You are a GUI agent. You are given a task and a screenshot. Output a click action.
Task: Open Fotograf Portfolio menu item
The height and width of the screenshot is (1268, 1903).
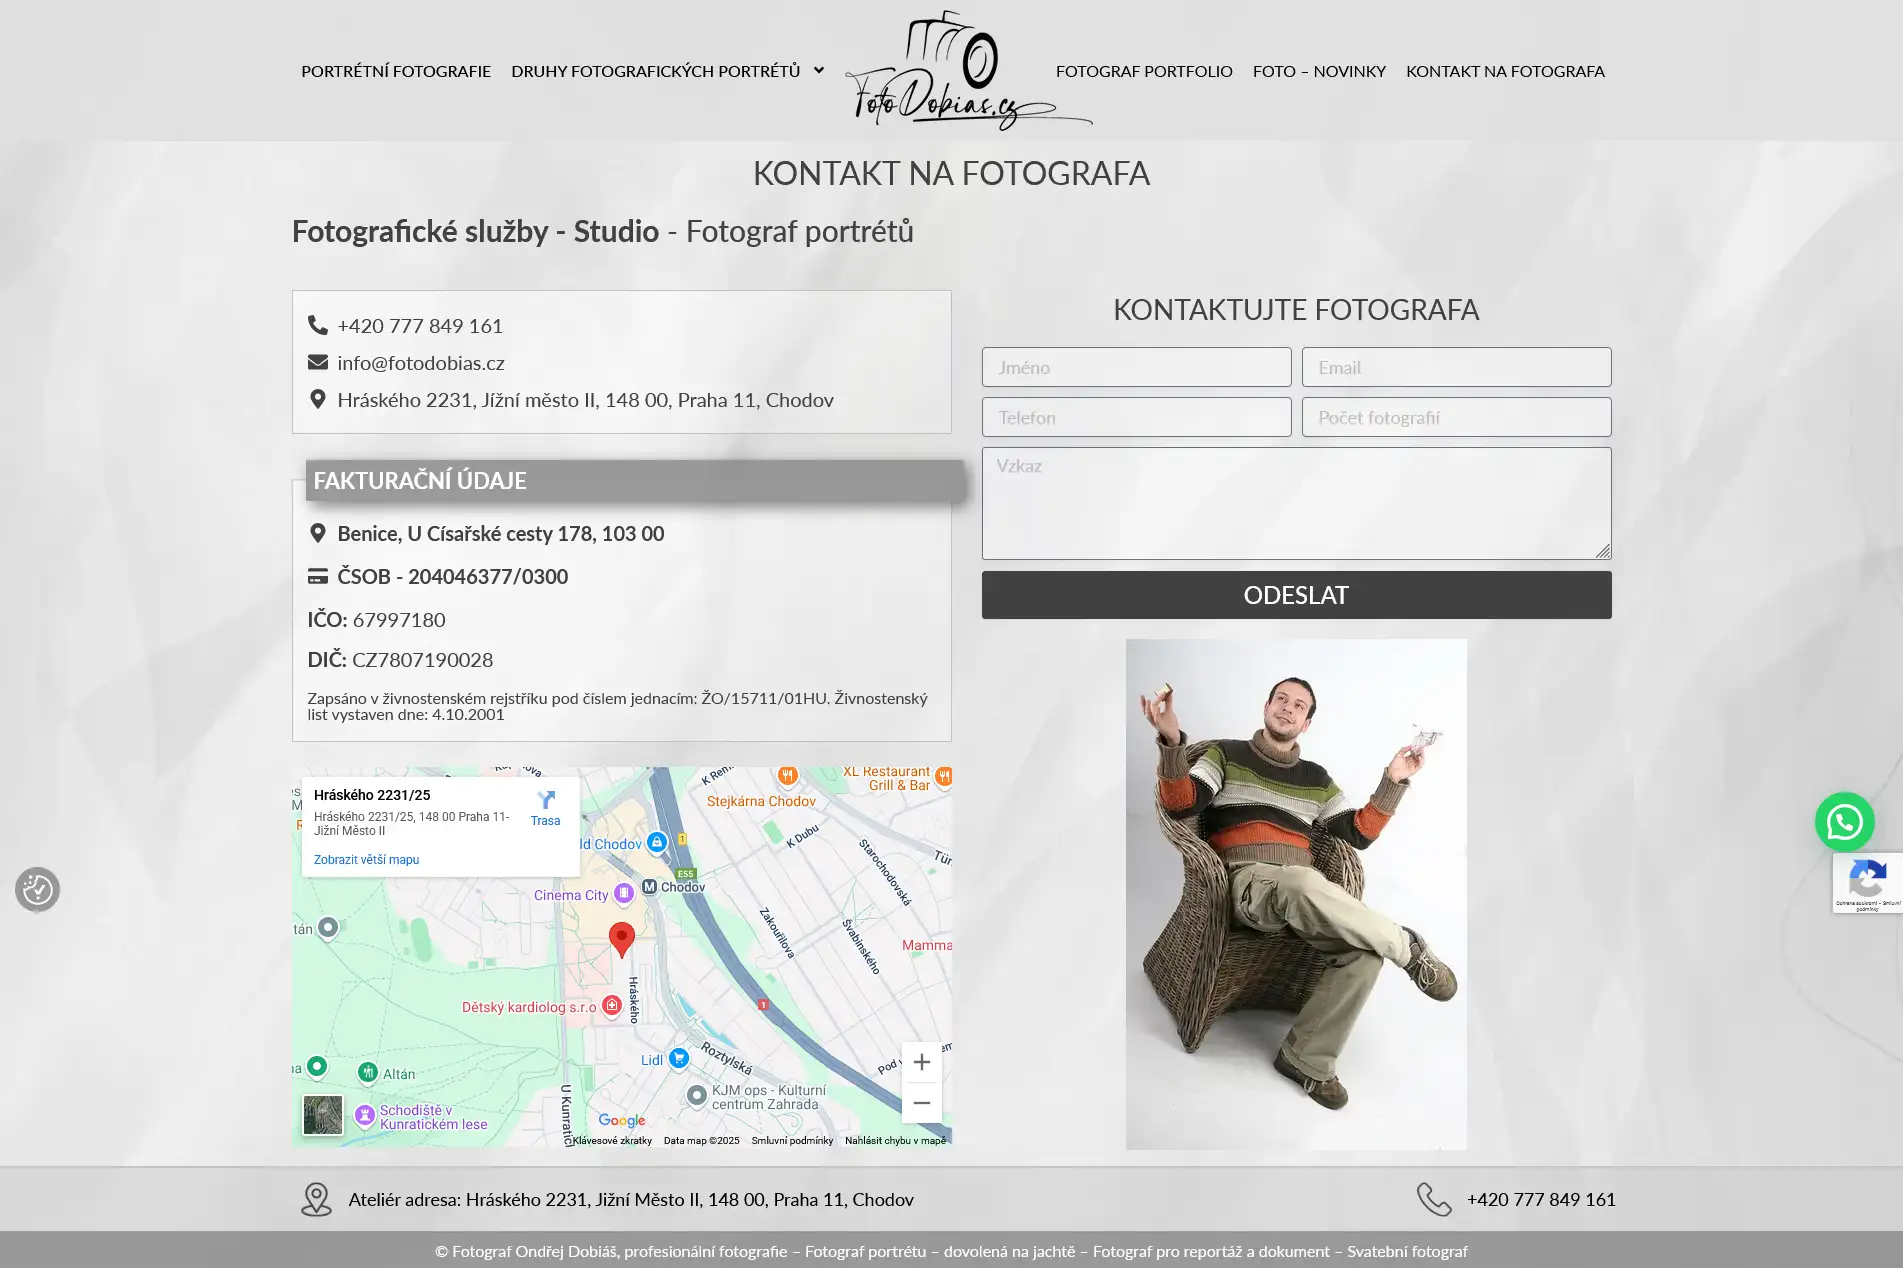pos(1144,71)
